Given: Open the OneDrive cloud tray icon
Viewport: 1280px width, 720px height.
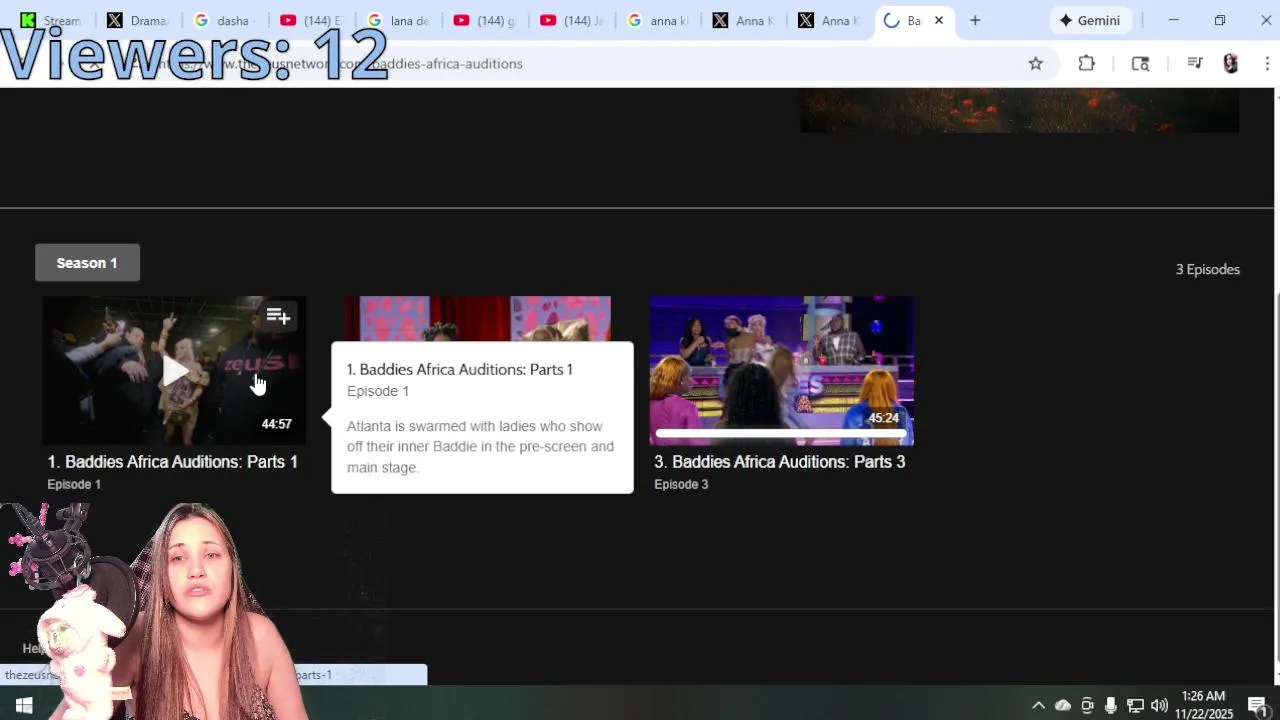Looking at the screenshot, I should [1063, 705].
